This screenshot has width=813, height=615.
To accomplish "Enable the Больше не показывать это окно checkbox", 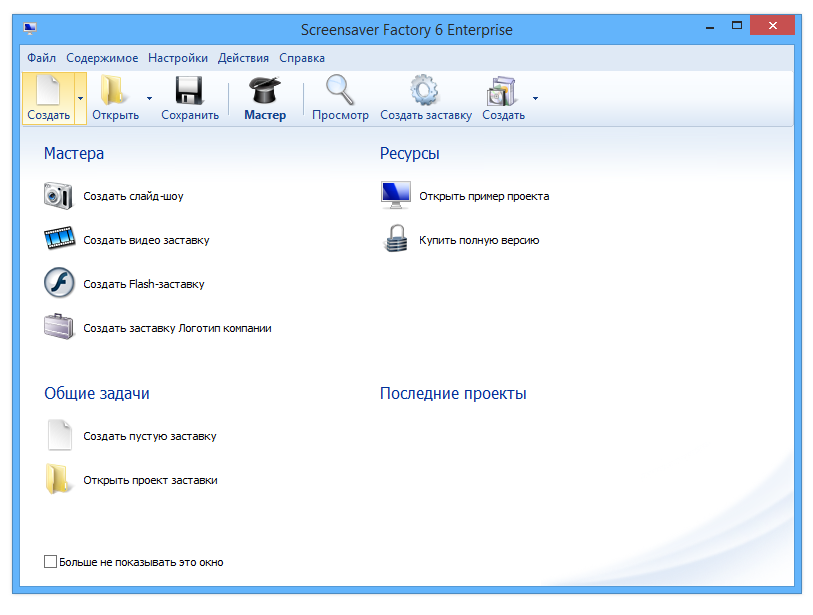I will point(50,561).
